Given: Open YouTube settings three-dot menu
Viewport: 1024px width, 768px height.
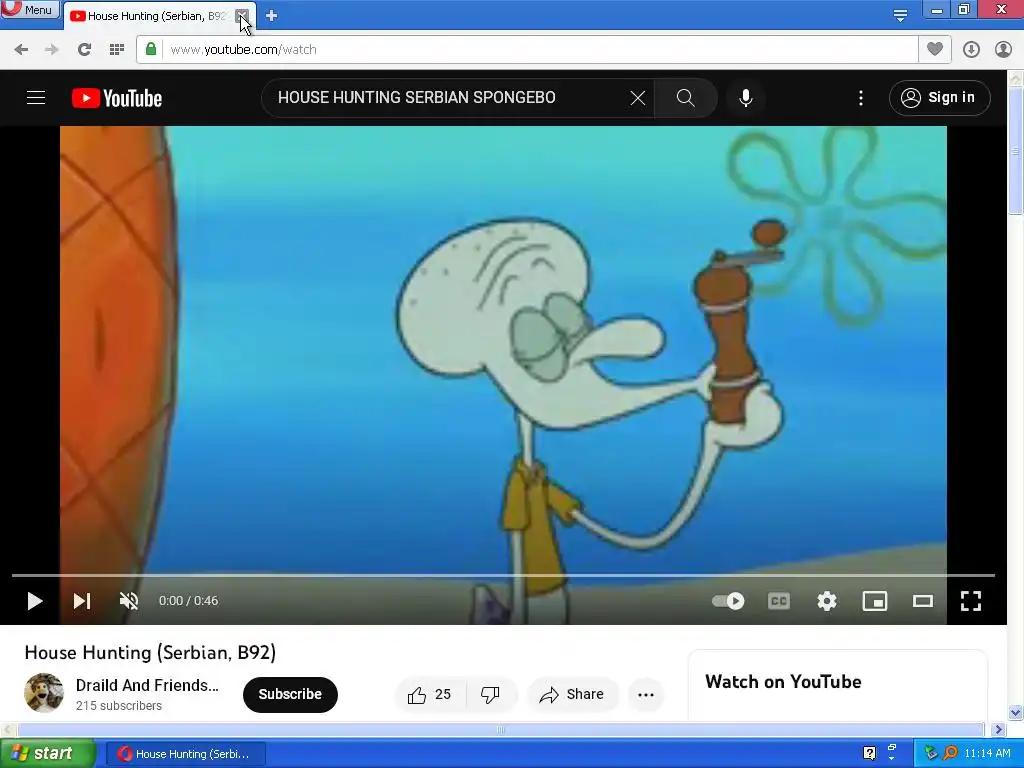Looking at the screenshot, I should [861, 98].
